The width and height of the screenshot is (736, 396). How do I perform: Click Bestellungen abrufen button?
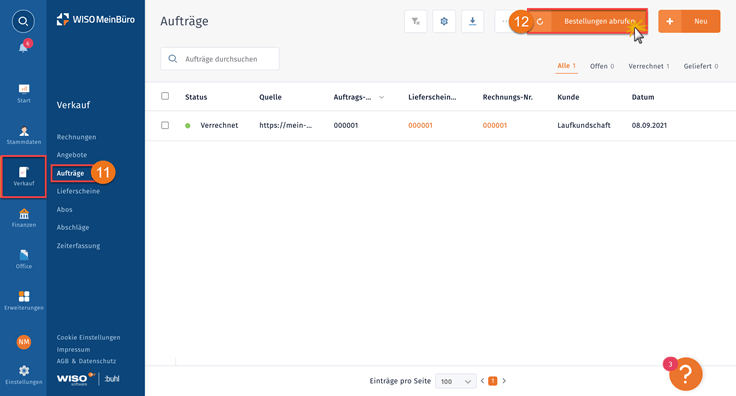[x=587, y=21]
